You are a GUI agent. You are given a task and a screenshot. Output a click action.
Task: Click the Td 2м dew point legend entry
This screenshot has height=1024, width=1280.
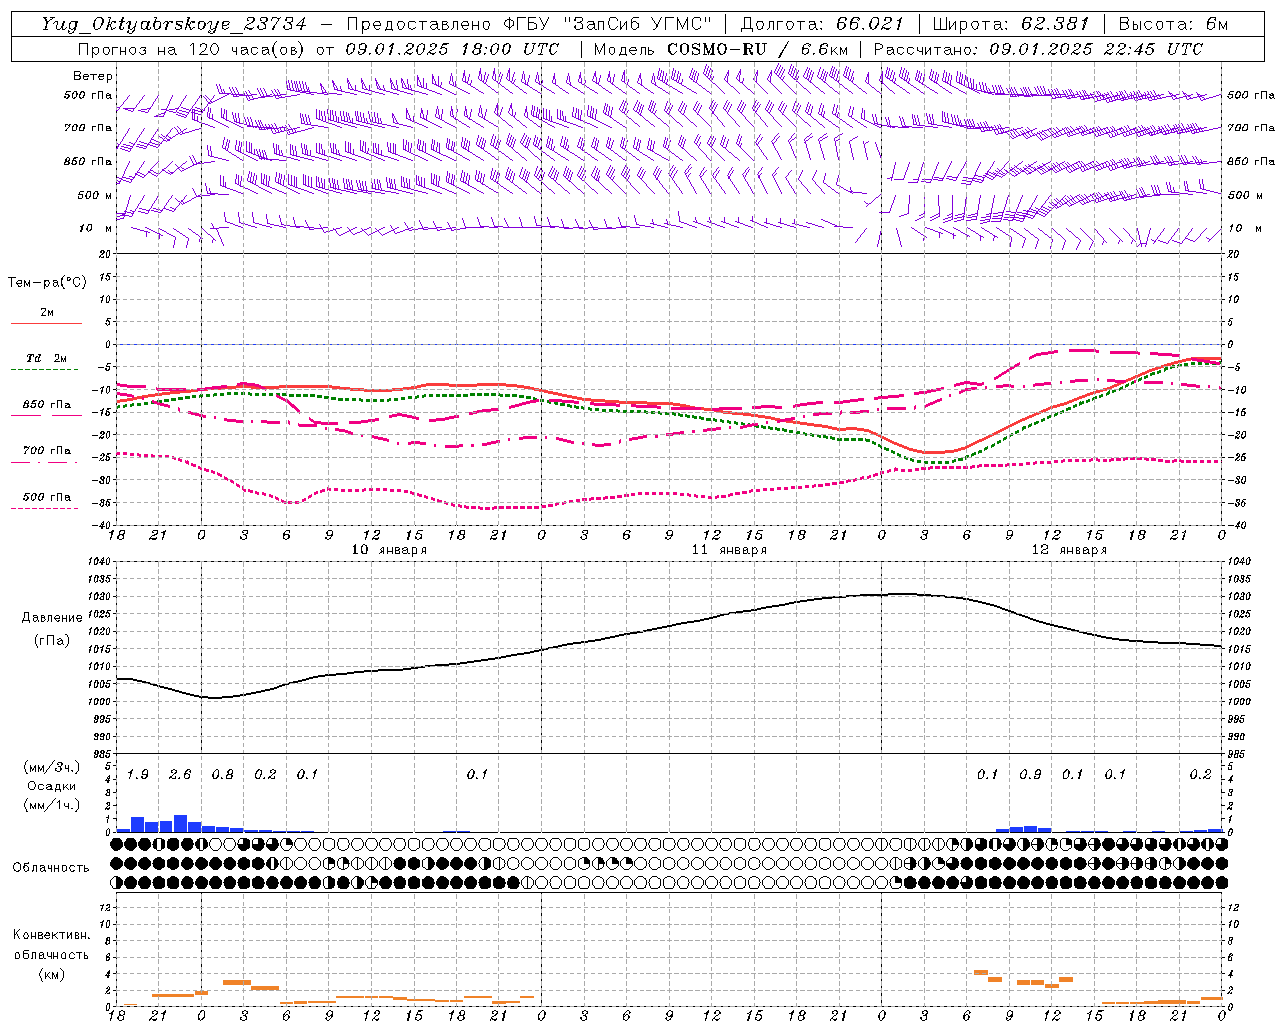[x=47, y=358]
